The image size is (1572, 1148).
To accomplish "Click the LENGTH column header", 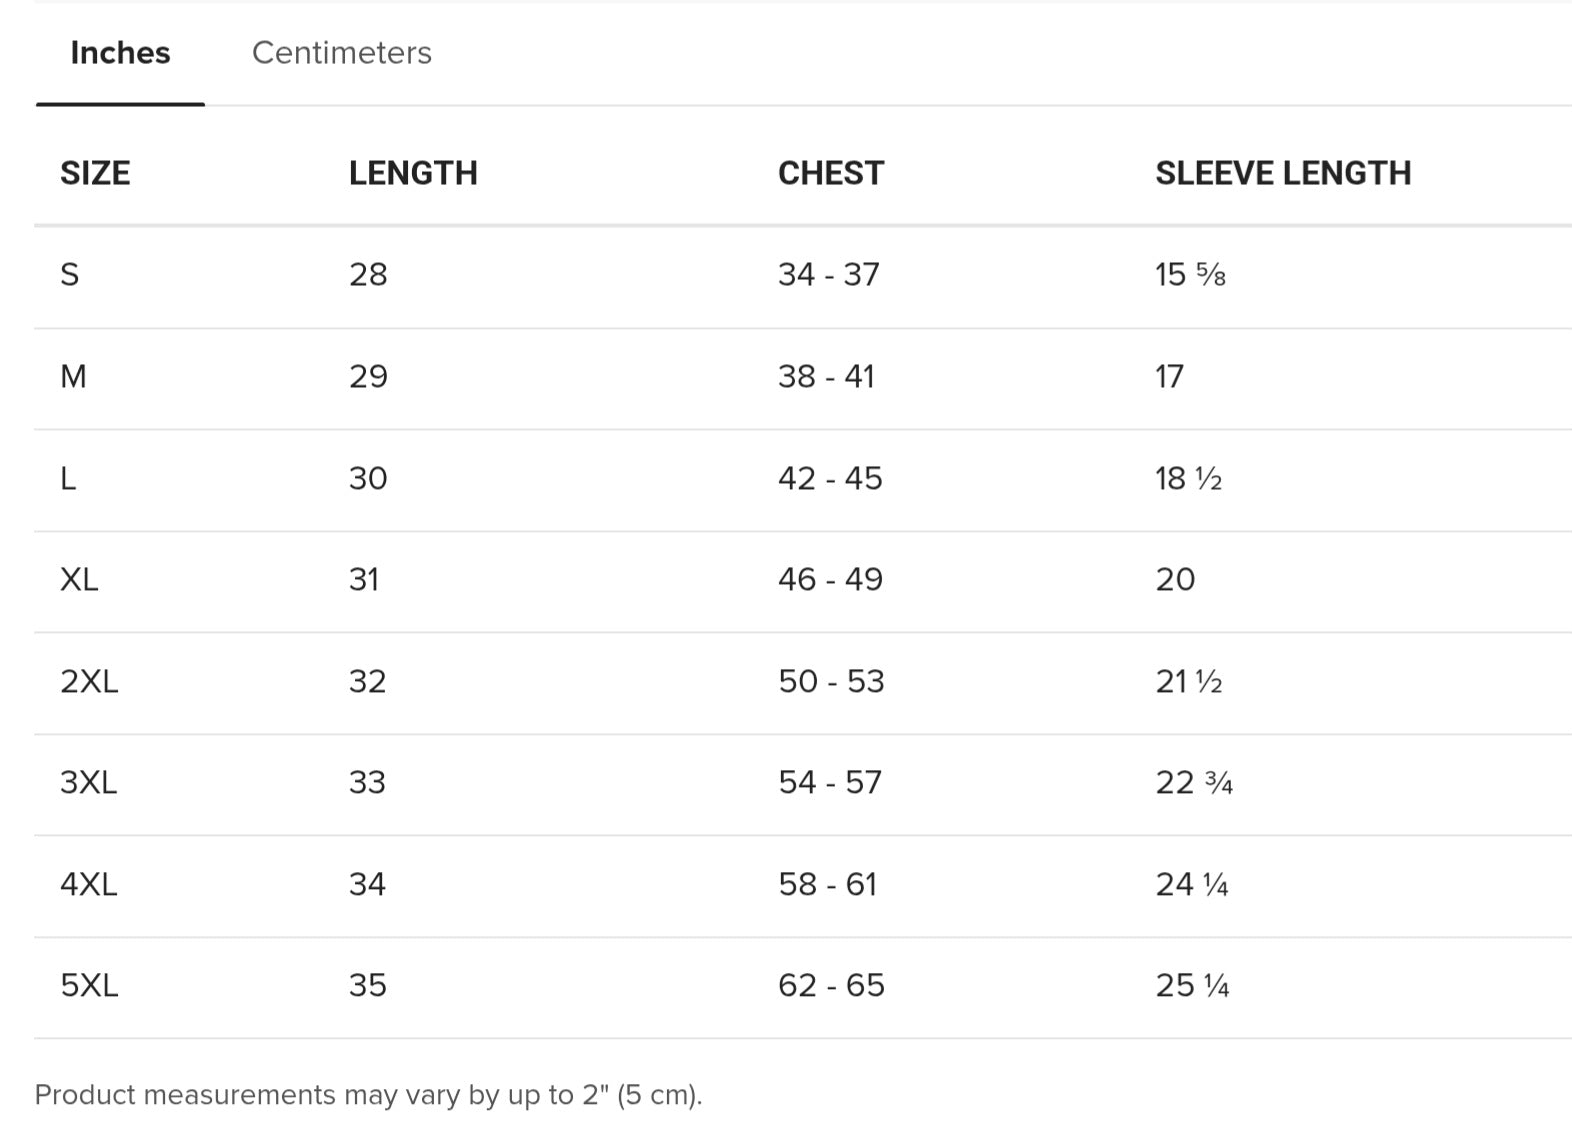I will click(x=413, y=173).
